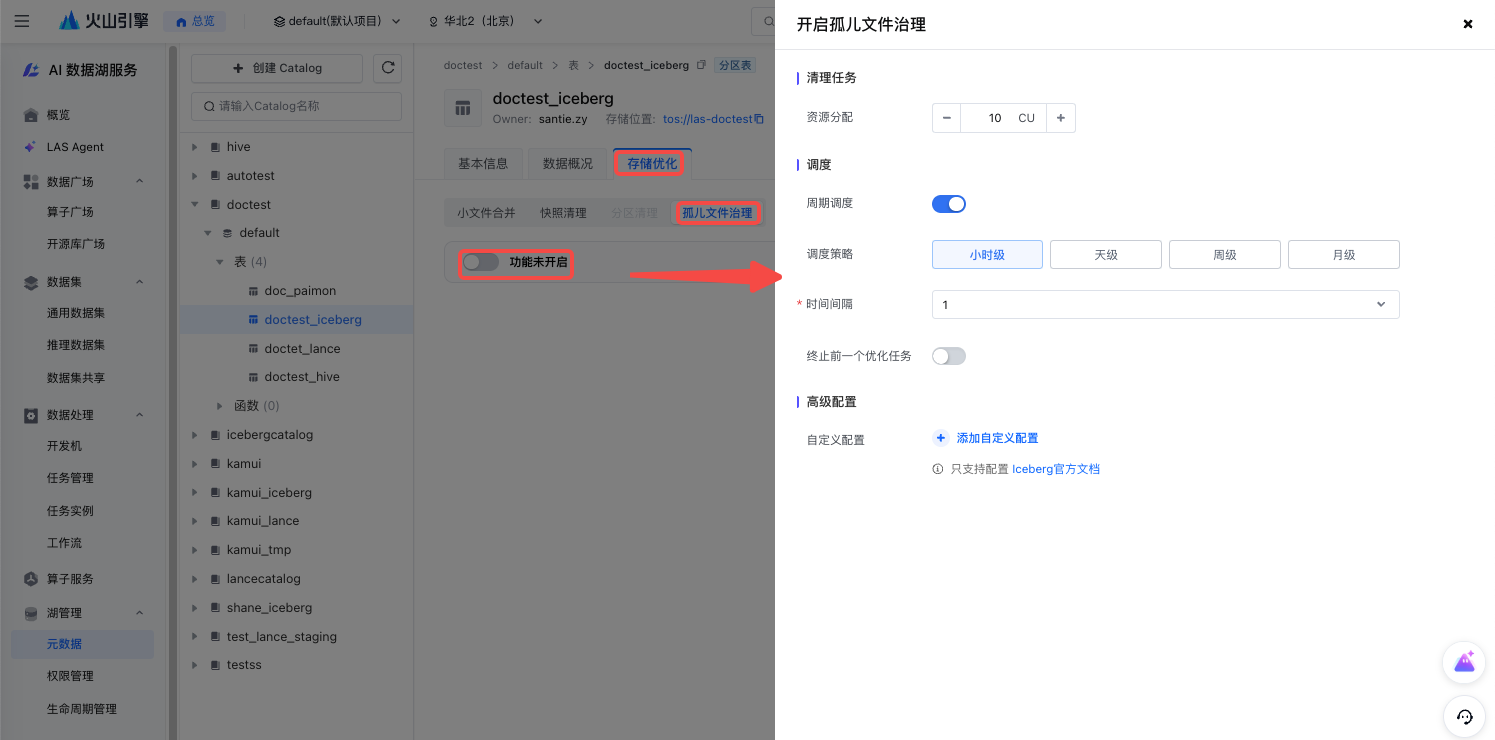Select the doctet_lance table
Viewport: 1495px width, 740px height.
point(302,349)
